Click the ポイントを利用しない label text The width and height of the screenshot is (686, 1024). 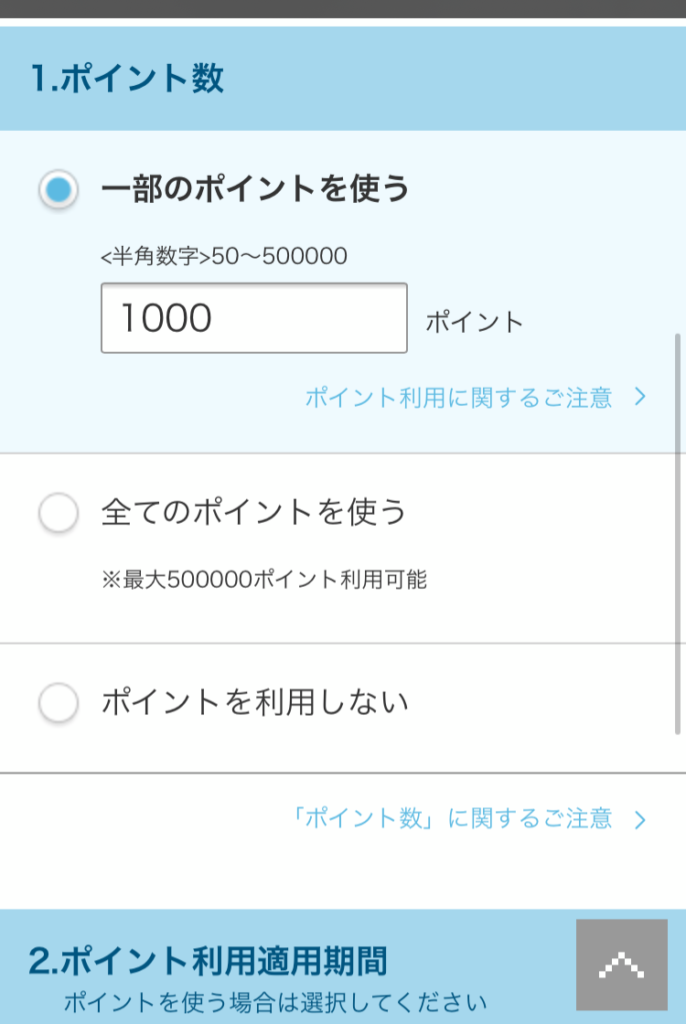pyautogui.click(x=255, y=702)
